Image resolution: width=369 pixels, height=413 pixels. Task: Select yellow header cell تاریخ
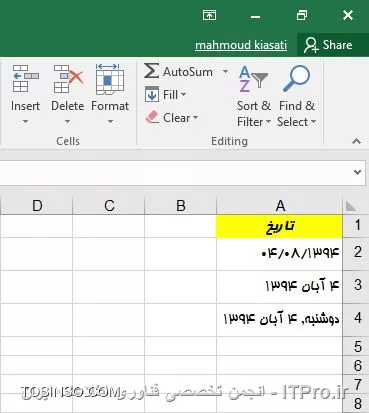point(280,226)
